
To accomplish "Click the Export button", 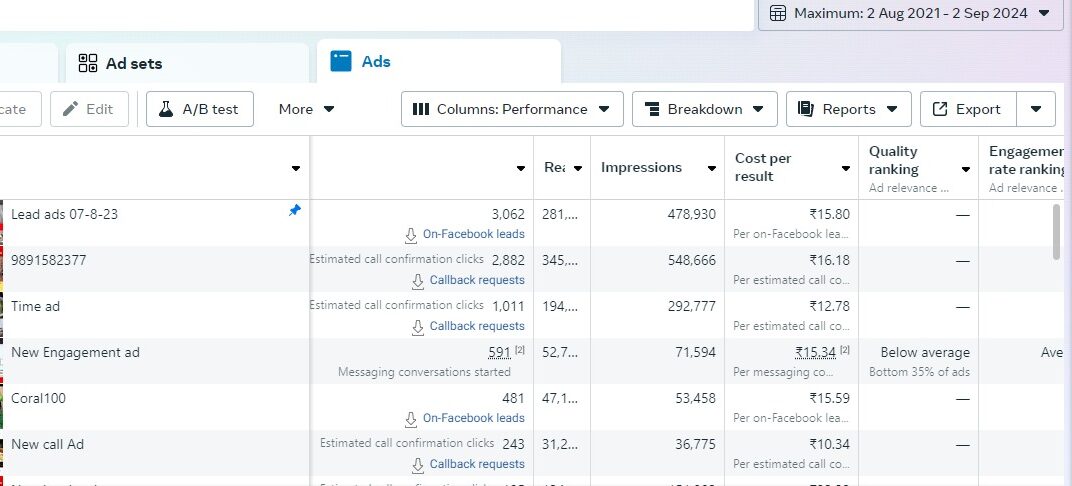I will pos(967,109).
